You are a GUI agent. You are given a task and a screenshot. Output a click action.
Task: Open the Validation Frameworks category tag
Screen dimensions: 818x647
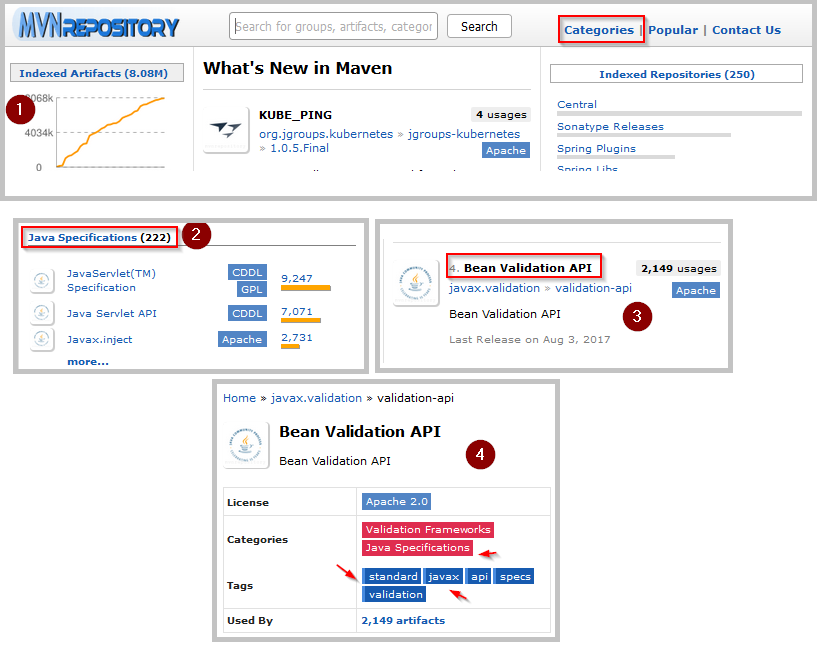[428, 530]
